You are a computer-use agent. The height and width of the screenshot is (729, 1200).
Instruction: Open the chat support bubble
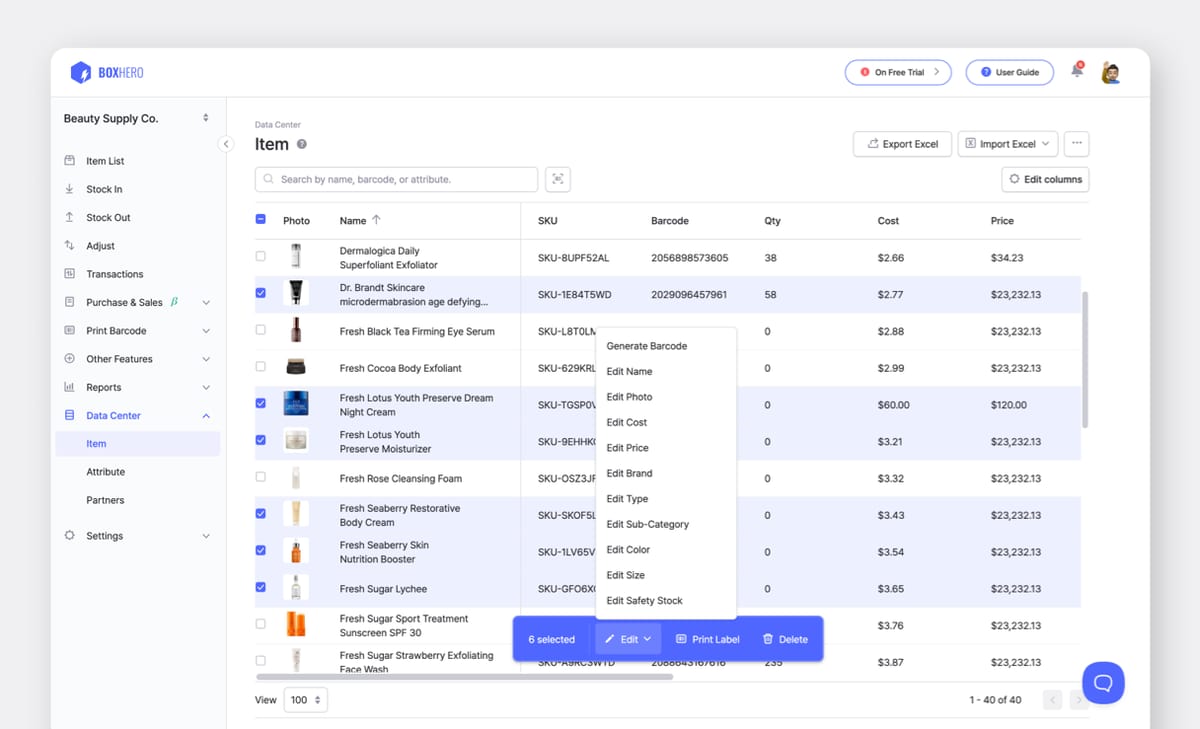click(1103, 682)
